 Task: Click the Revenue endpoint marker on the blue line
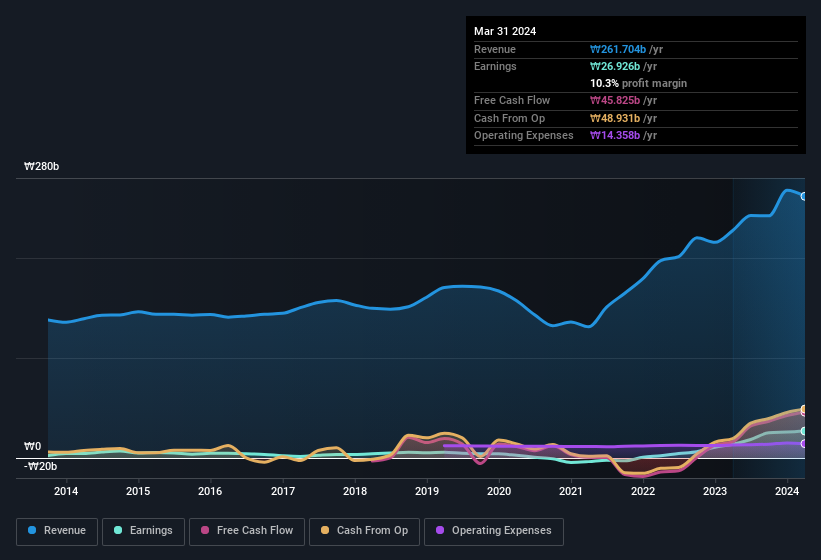tap(804, 196)
